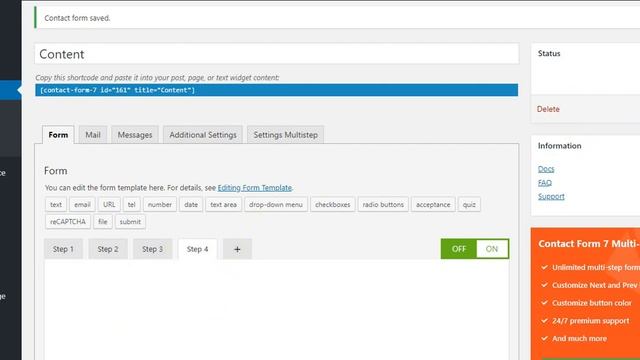The width and height of the screenshot is (640, 360).
Task: Add a new step with plus button
Action: [237, 249]
